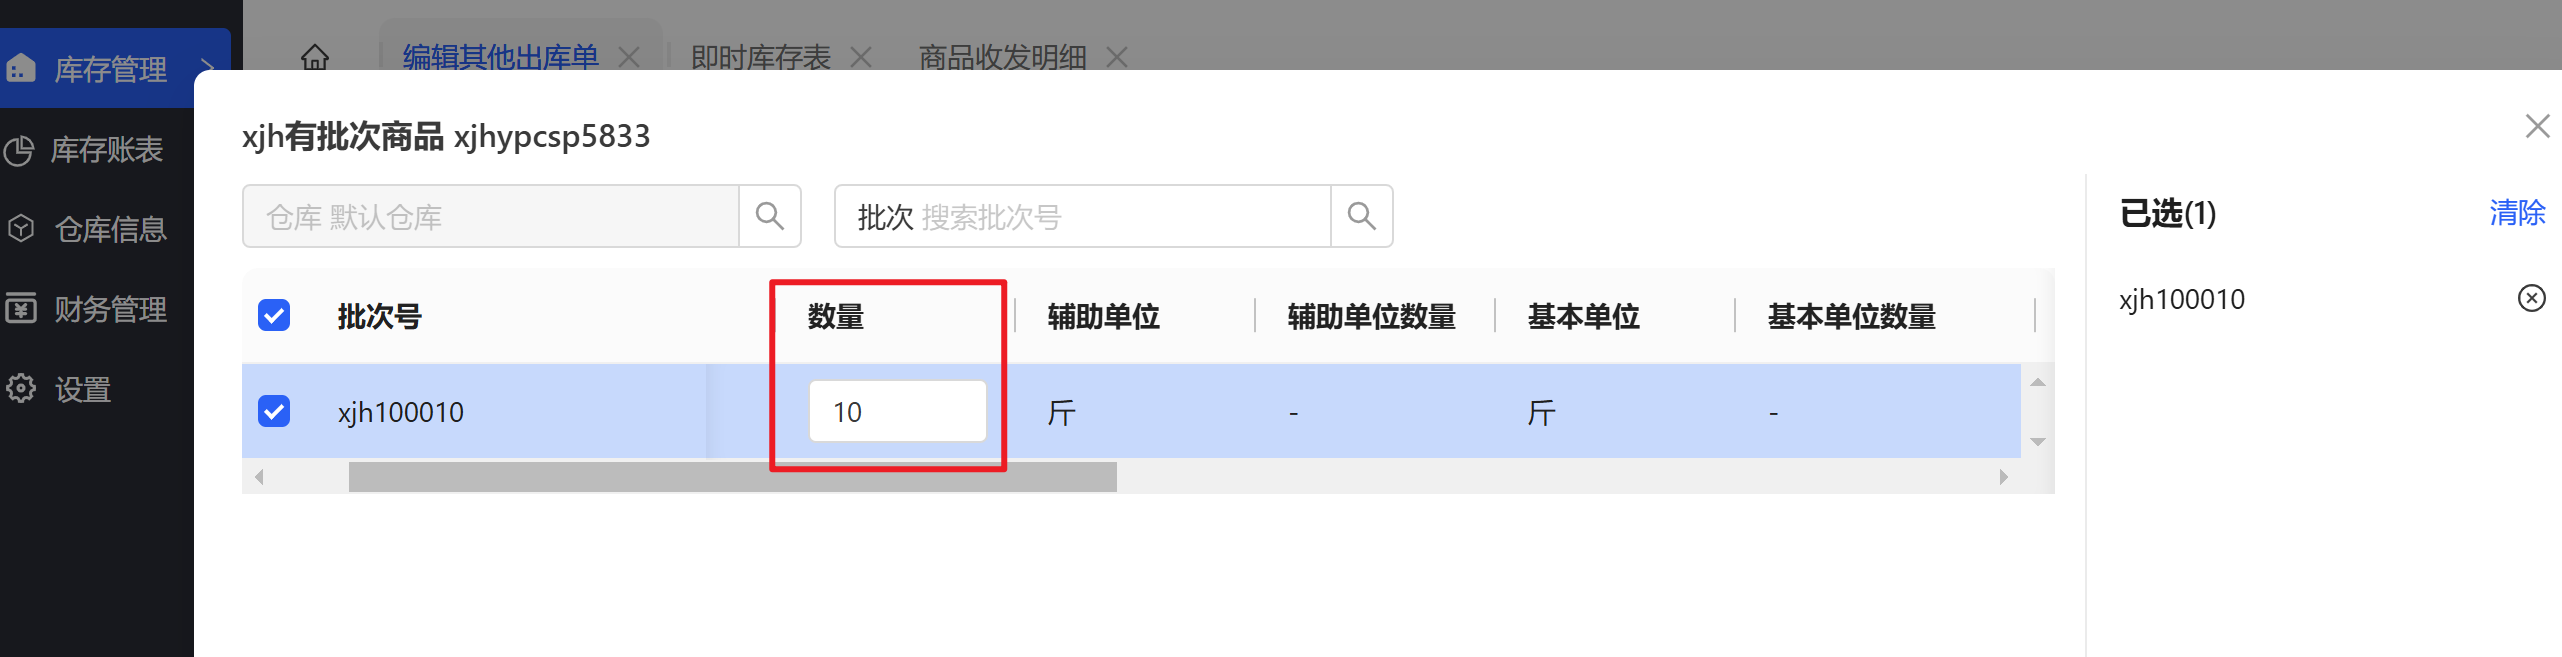Image resolution: width=2562 pixels, height=657 pixels.
Task: Switch to the 商品收发明细 tab
Action: click(x=1002, y=57)
